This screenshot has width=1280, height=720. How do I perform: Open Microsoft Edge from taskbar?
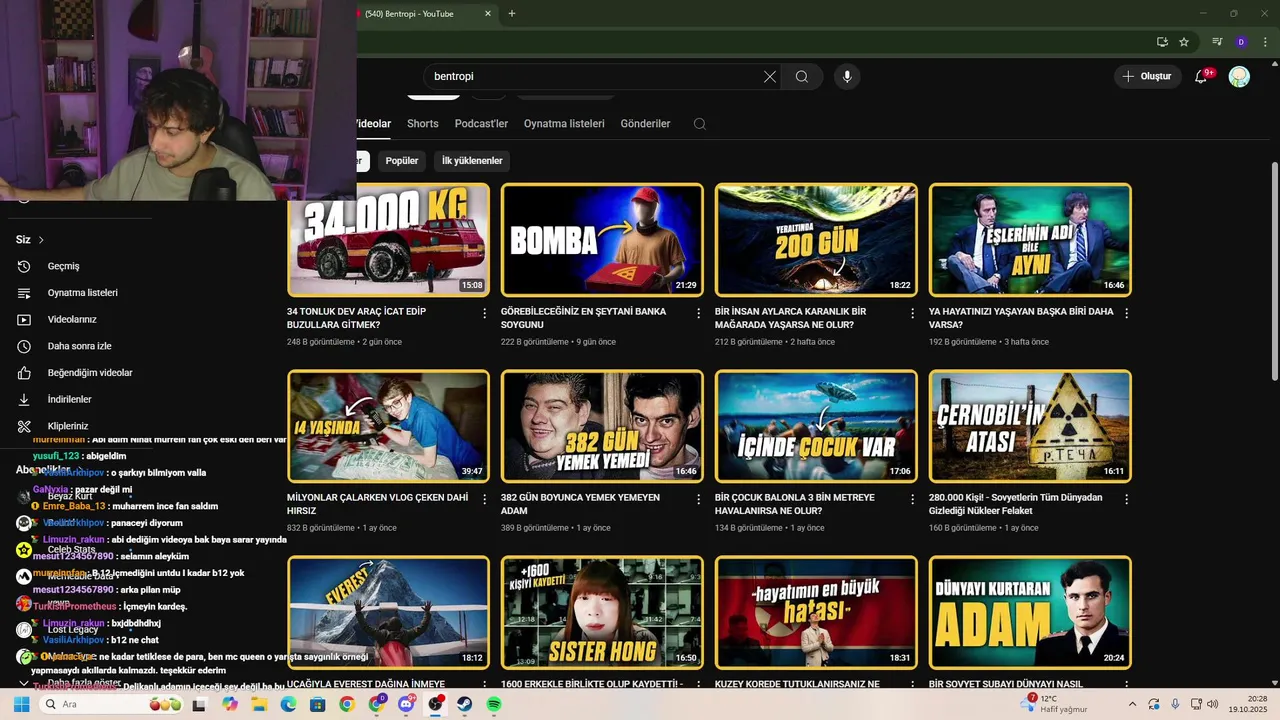pyautogui.click(x=288, y=705)
